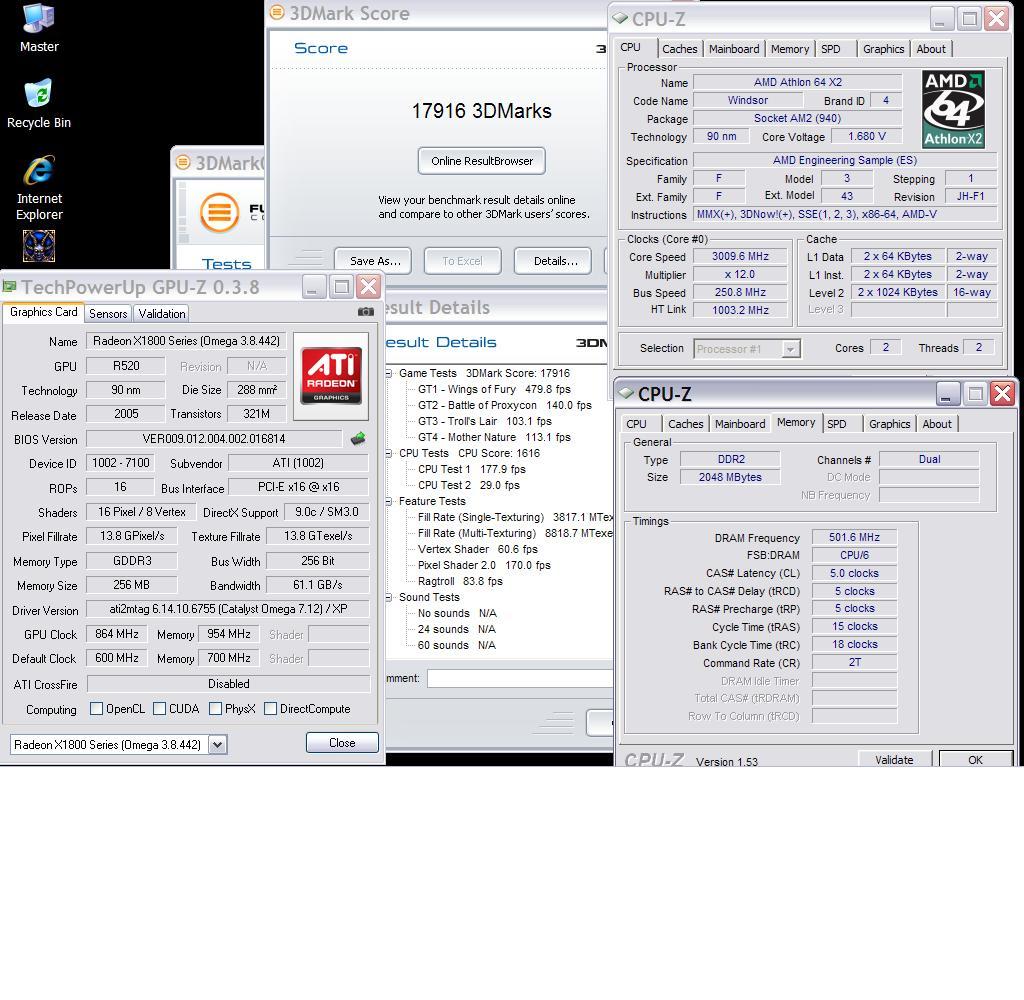
Task: Launch Internet Explorer desktop icon
Action: point(39,188)
